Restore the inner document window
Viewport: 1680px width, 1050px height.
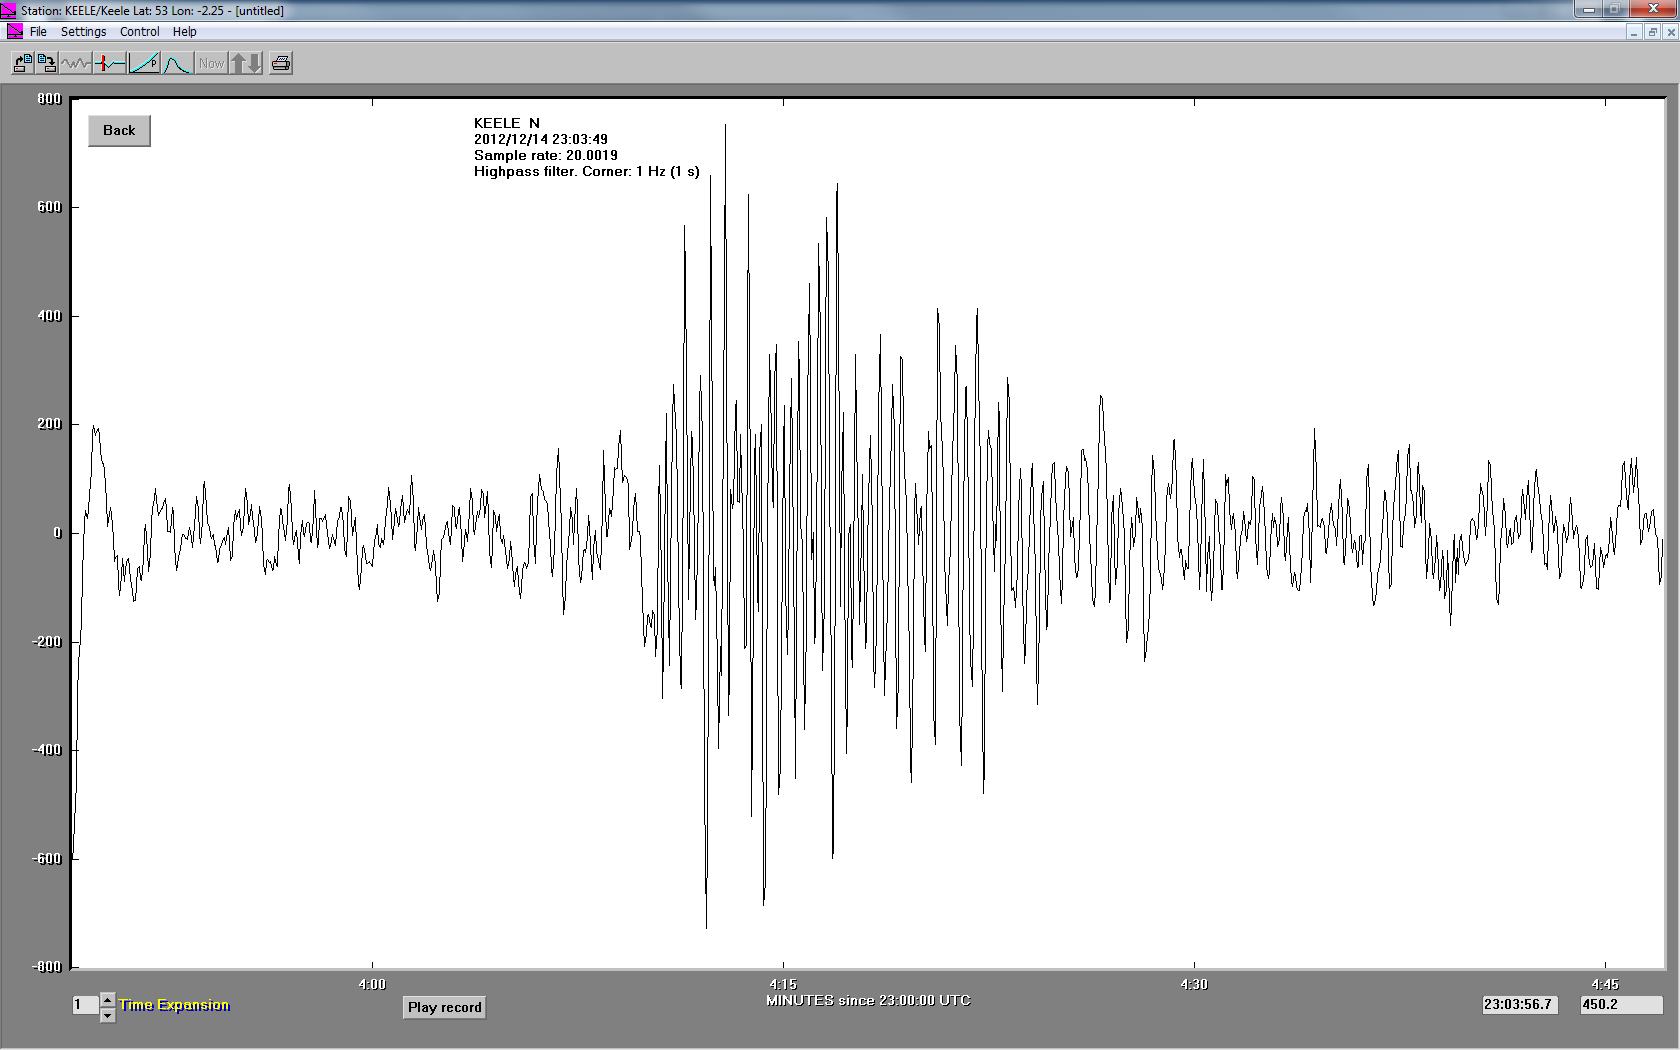coord(1652,32)
